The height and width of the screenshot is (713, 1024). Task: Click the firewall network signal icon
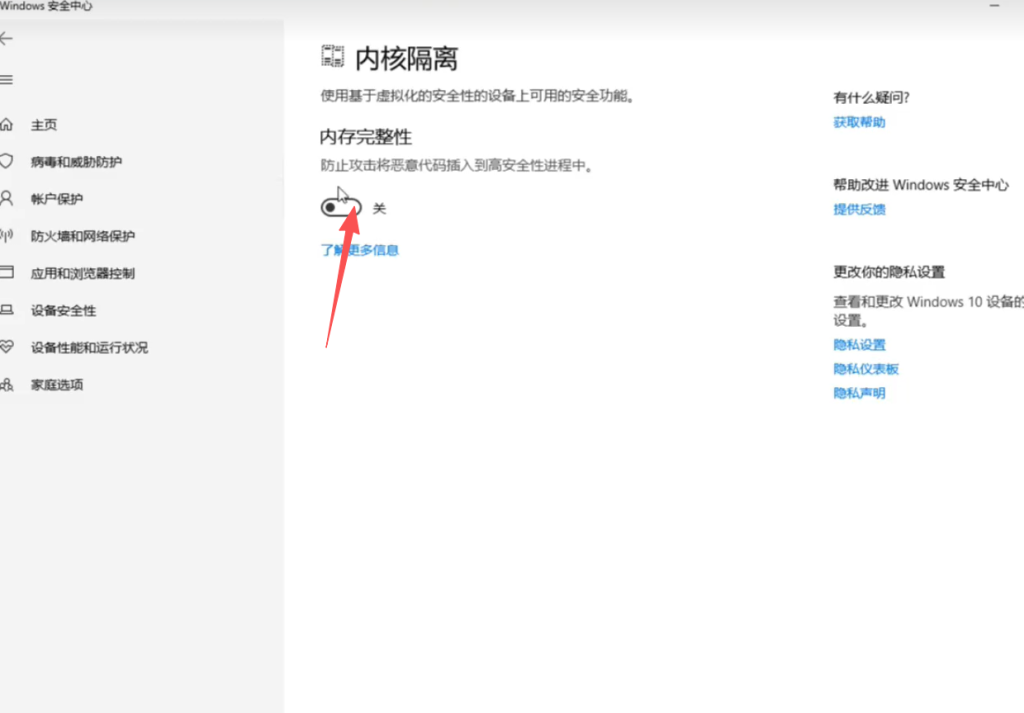tap(7, 236)
